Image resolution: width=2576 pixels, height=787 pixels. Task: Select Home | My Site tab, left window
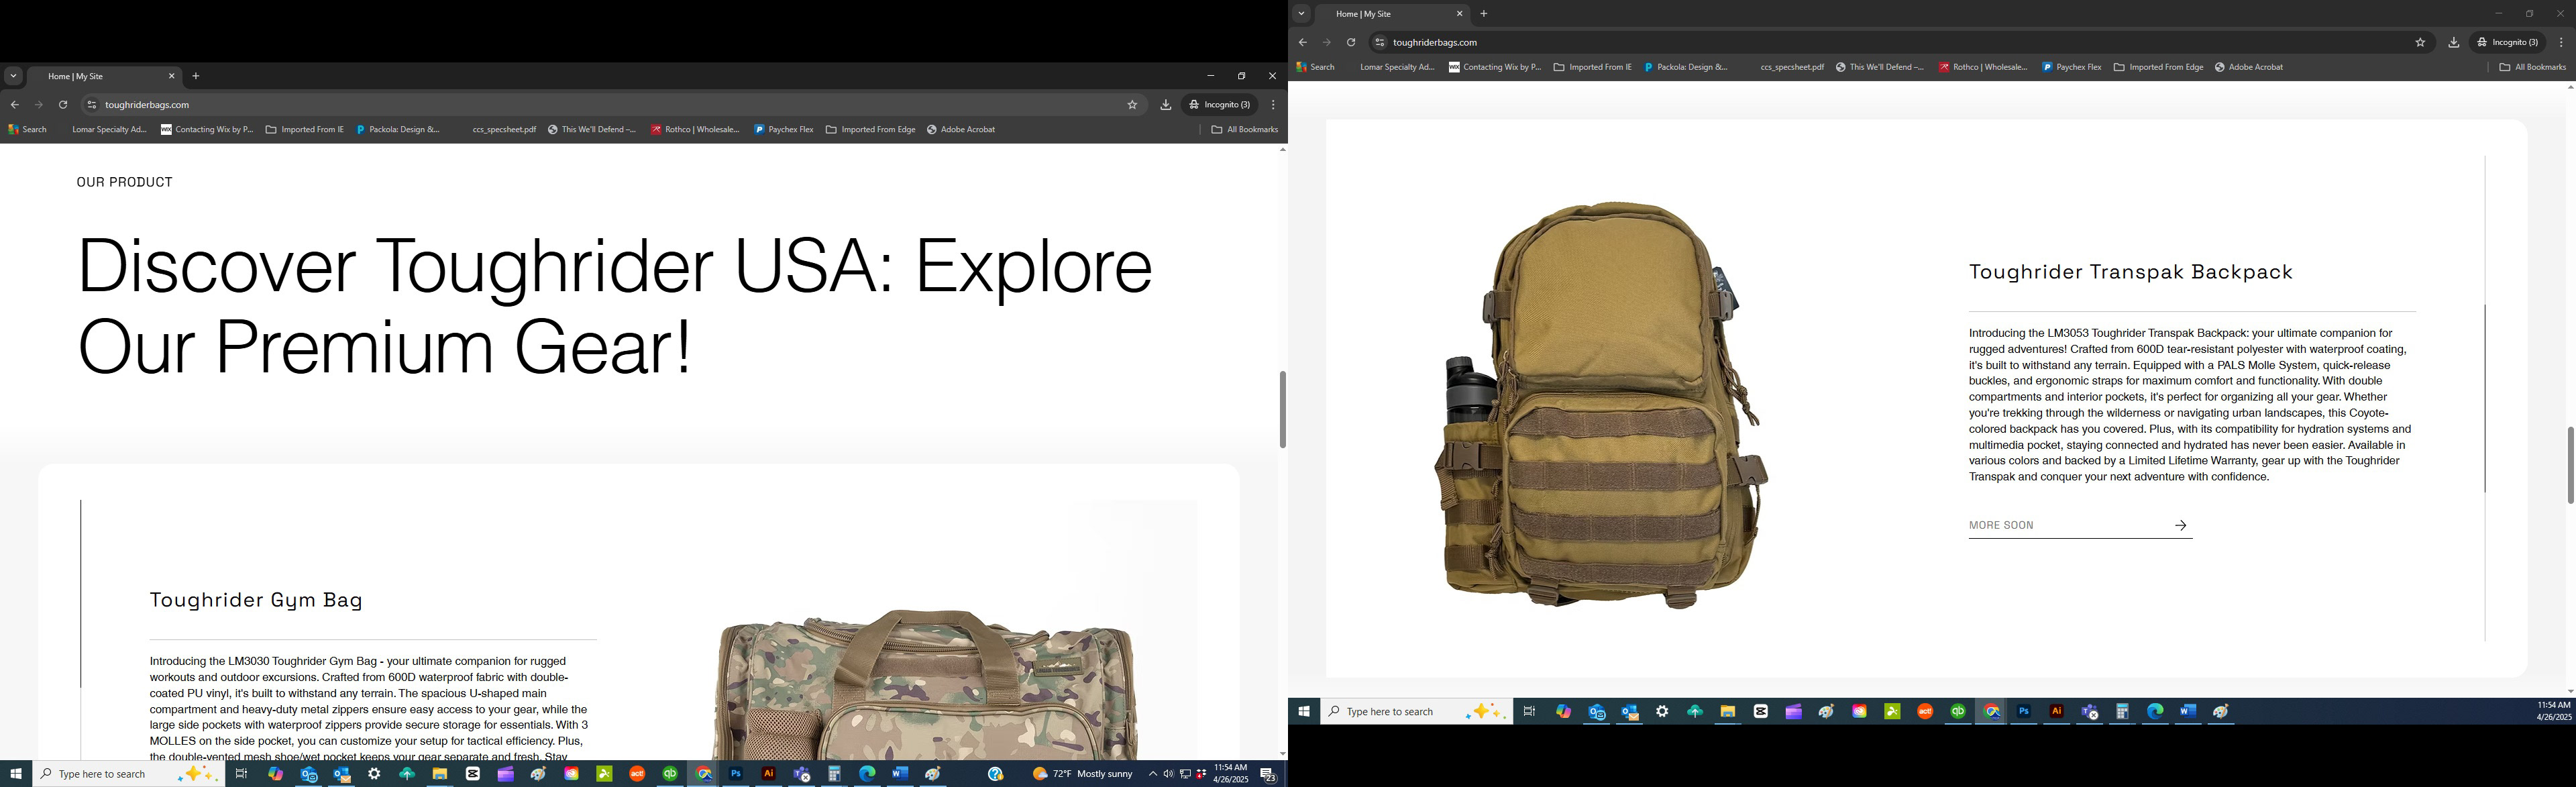(104, 76)
